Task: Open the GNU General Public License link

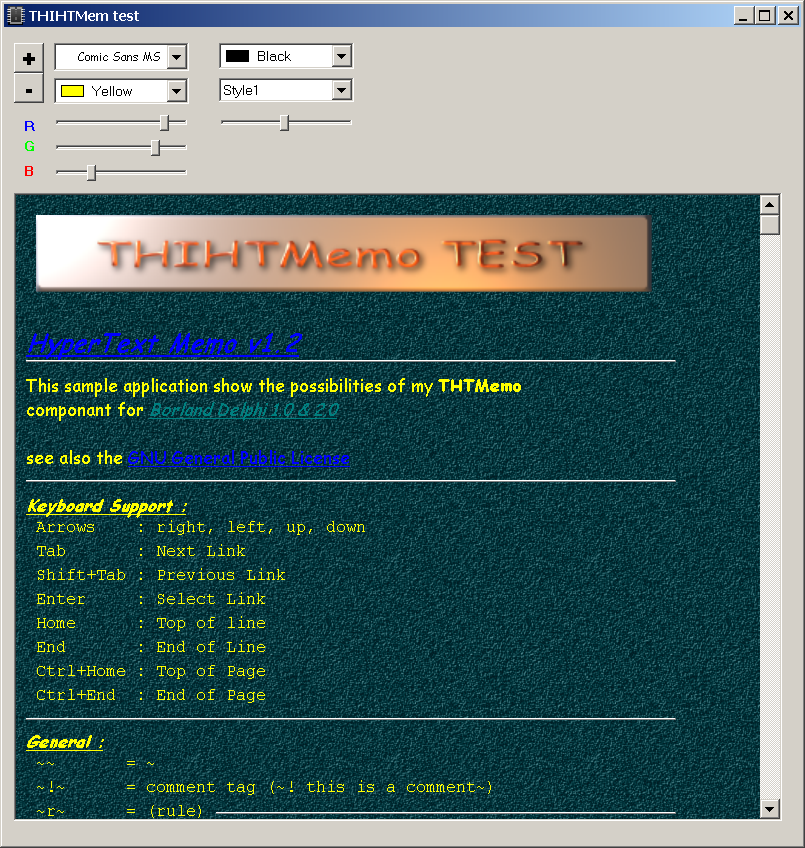Action: click(238, 458)
